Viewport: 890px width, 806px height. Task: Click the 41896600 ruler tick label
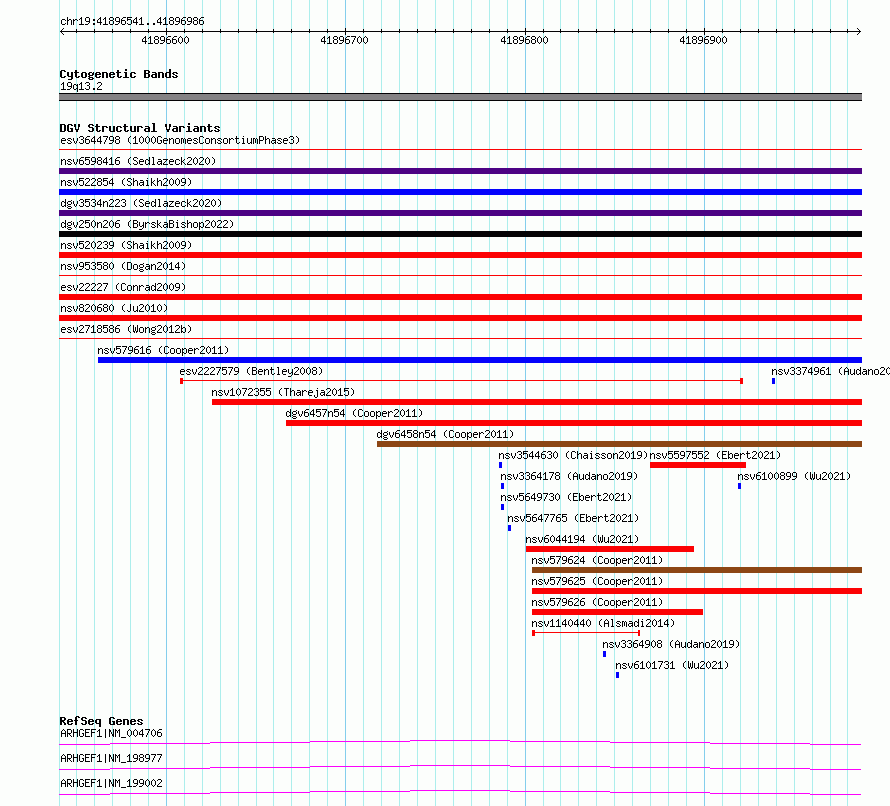click(165, 40)
